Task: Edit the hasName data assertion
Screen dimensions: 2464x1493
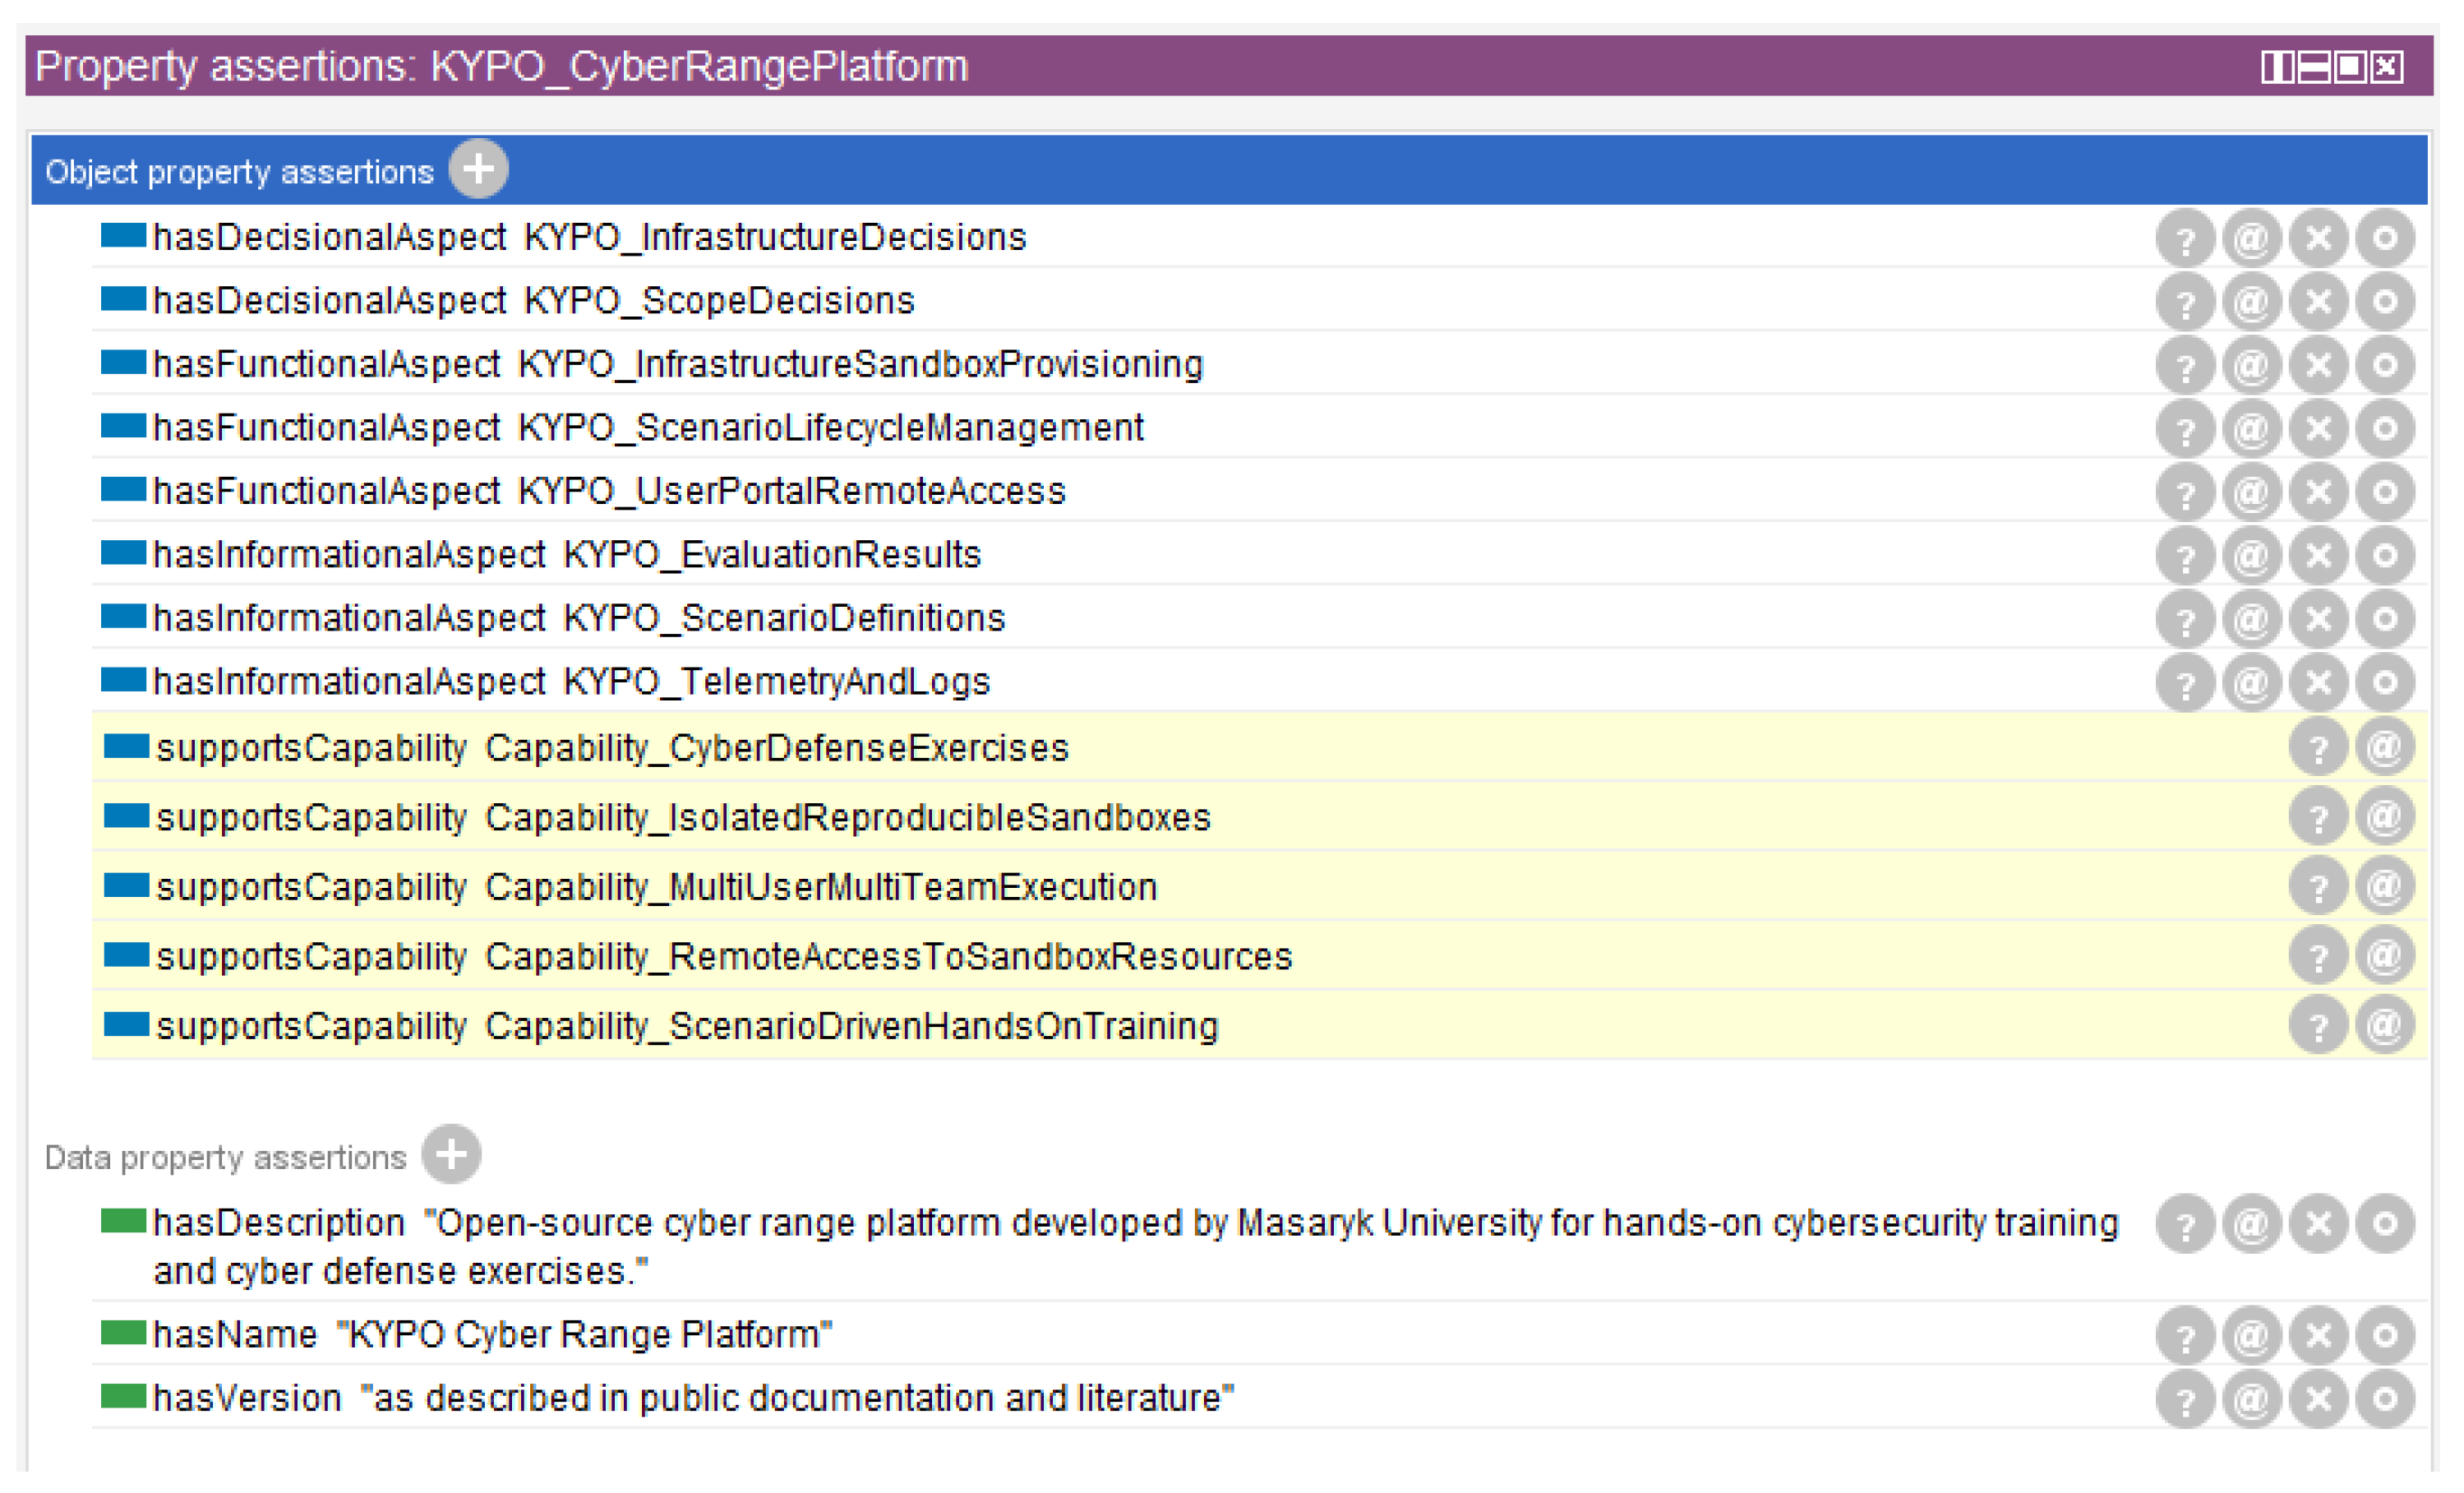Action: coord(2386,1335)
